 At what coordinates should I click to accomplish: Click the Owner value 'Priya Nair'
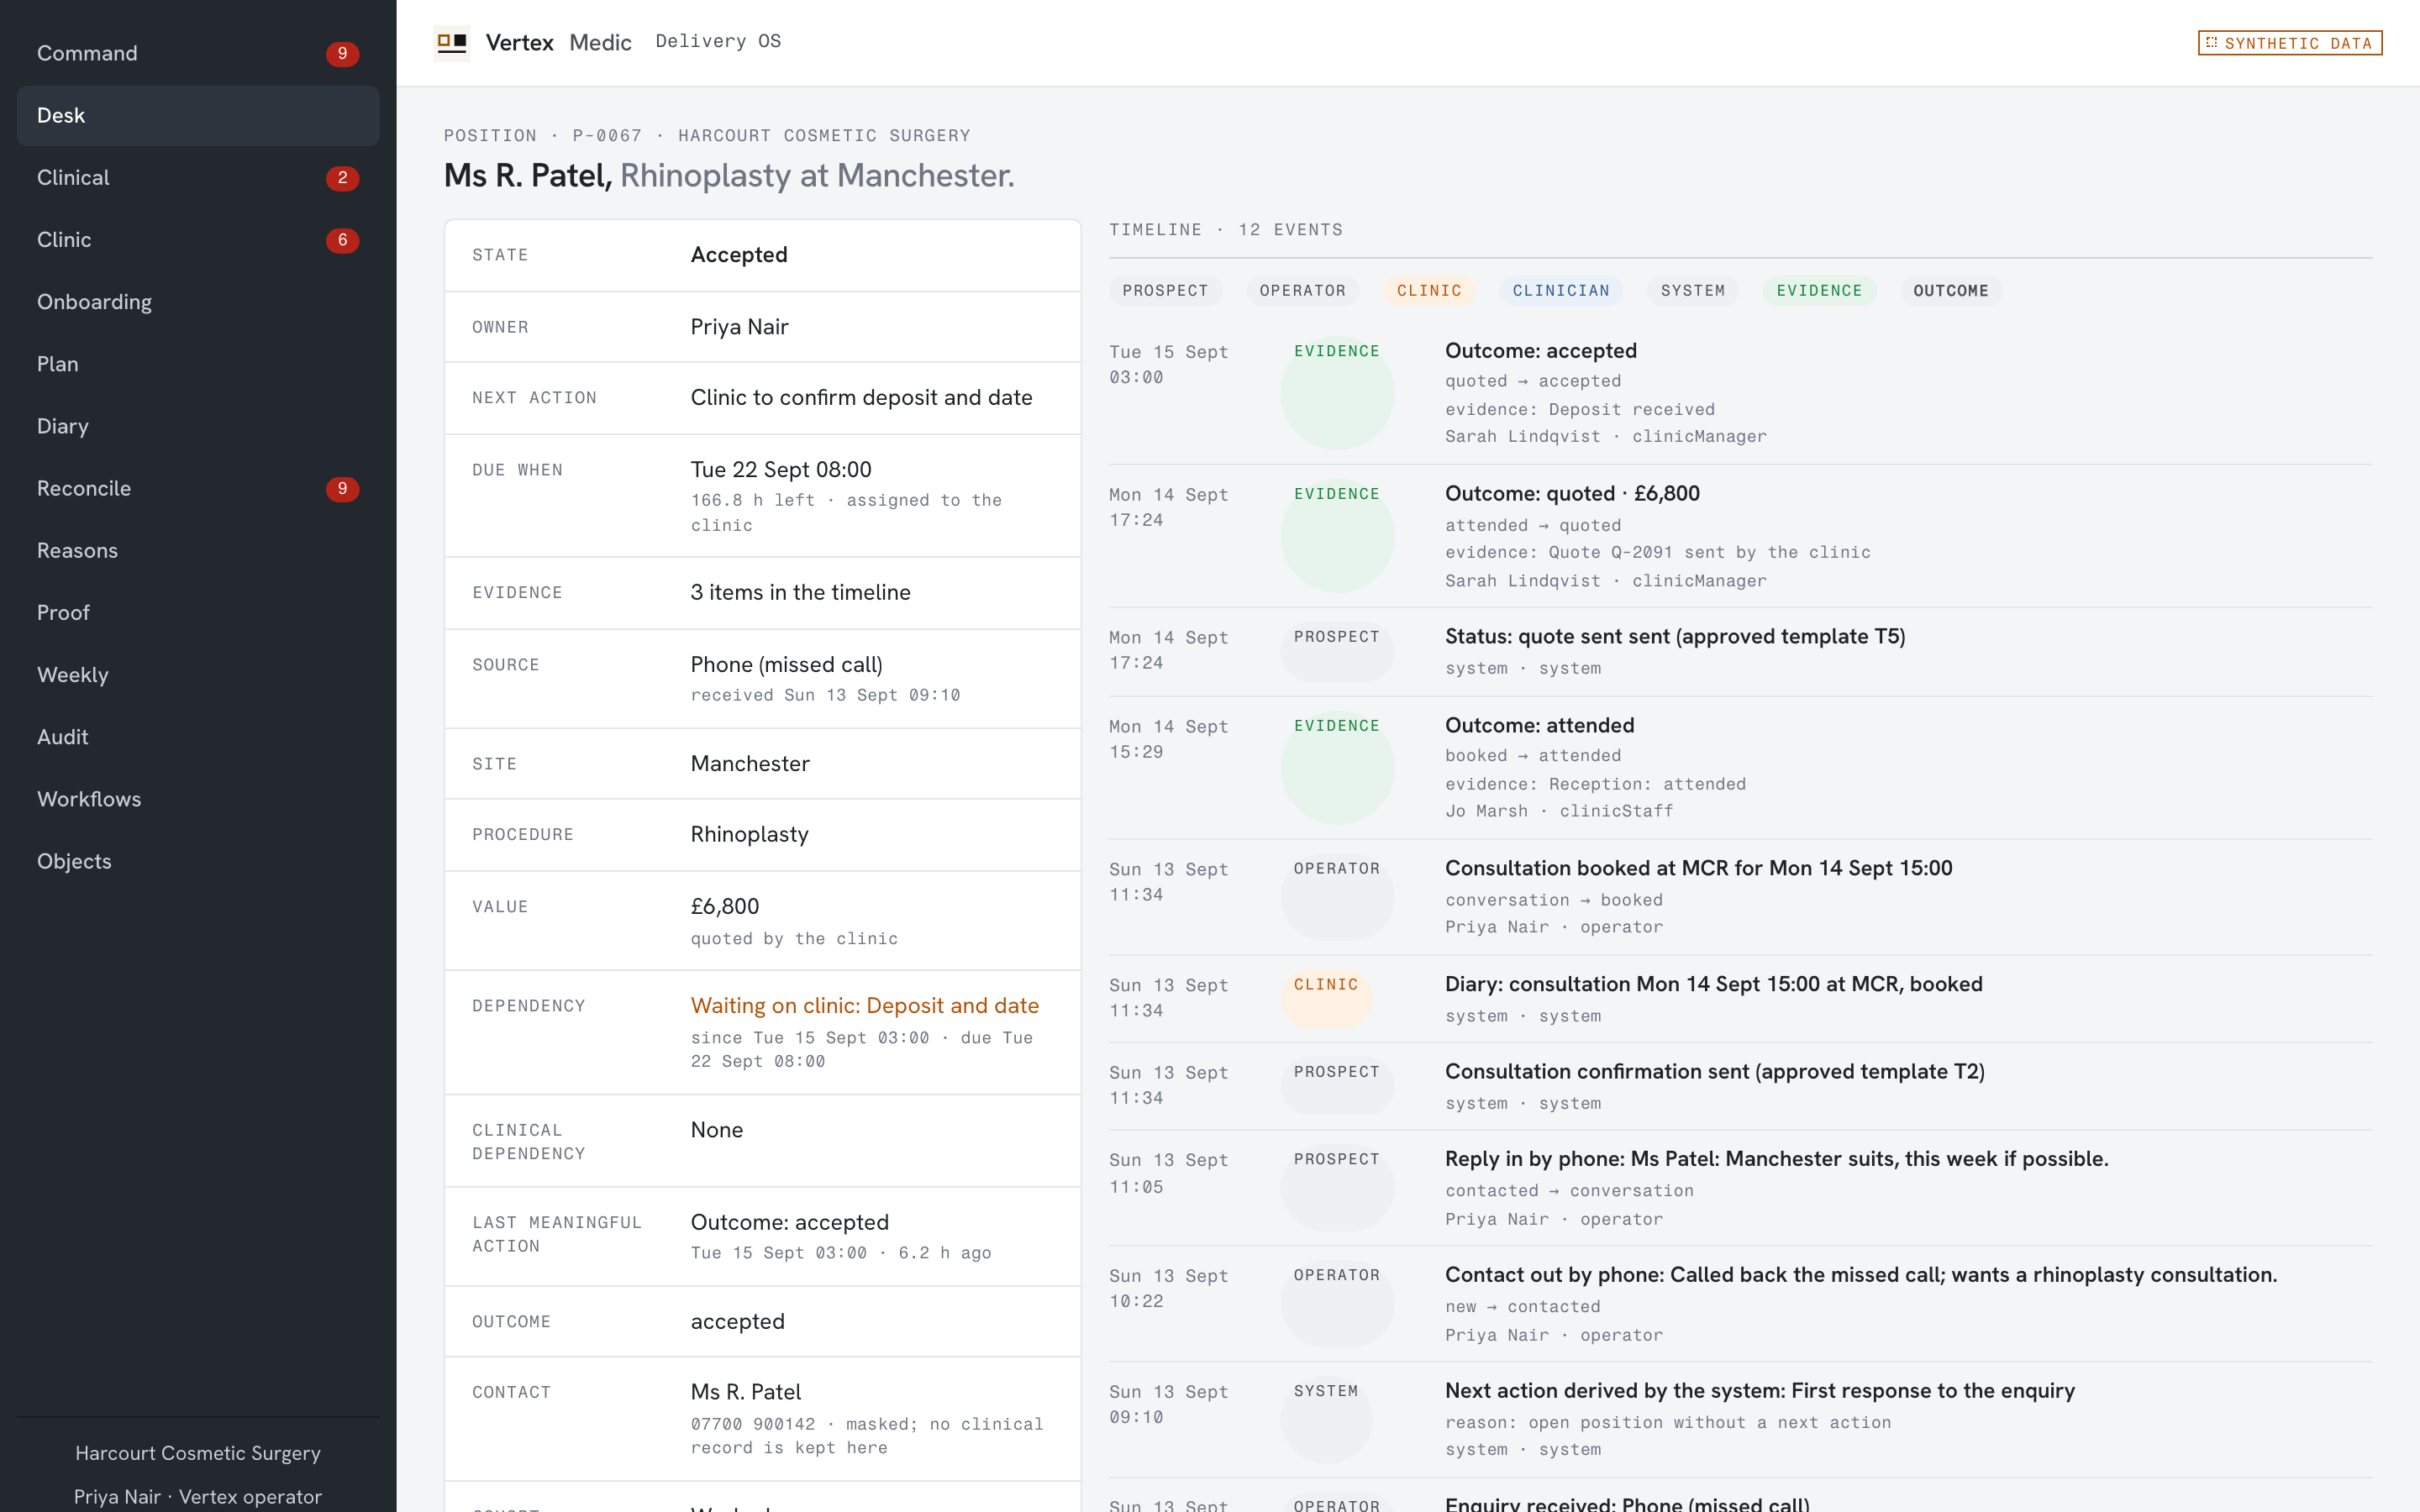coord(739,327)
